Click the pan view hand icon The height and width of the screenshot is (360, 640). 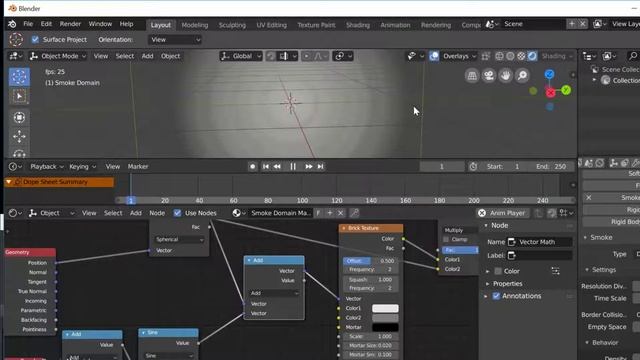point(505,76)
